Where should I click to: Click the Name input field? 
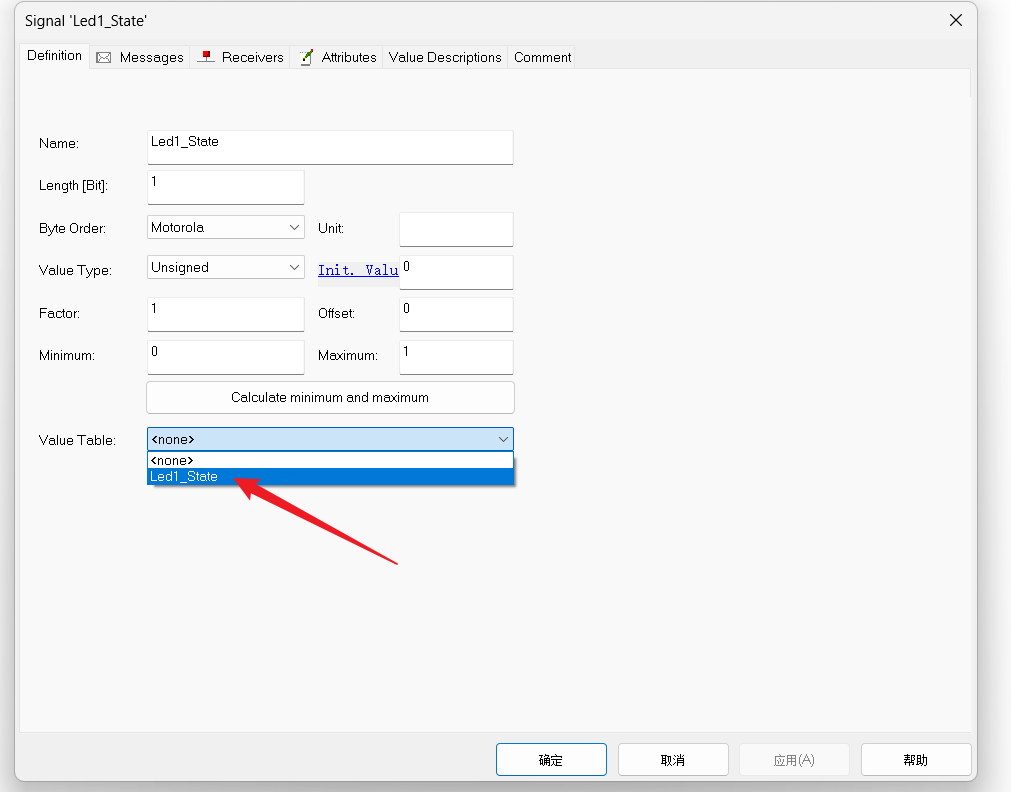pyautogui.click(x=330, y=148)
